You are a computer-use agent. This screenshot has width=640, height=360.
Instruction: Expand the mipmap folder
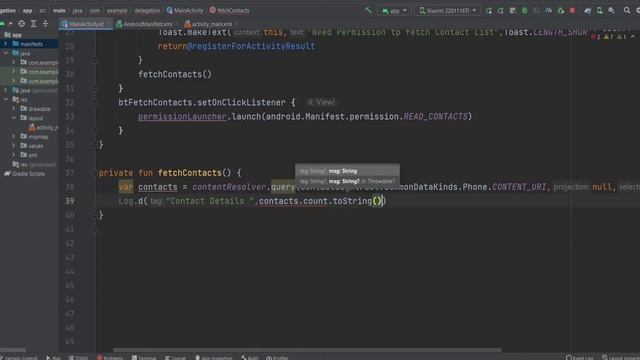click(13, 137)
